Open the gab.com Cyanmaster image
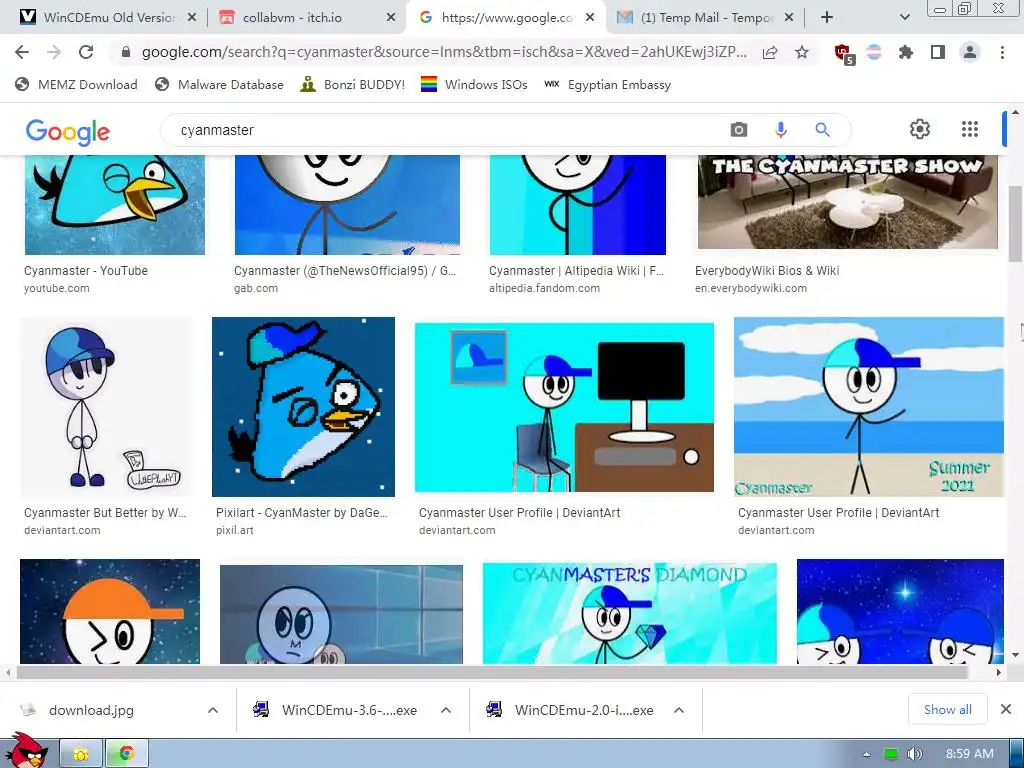Screen dimensions: 1024x768 pyautogui.click(x=347, y=204)
